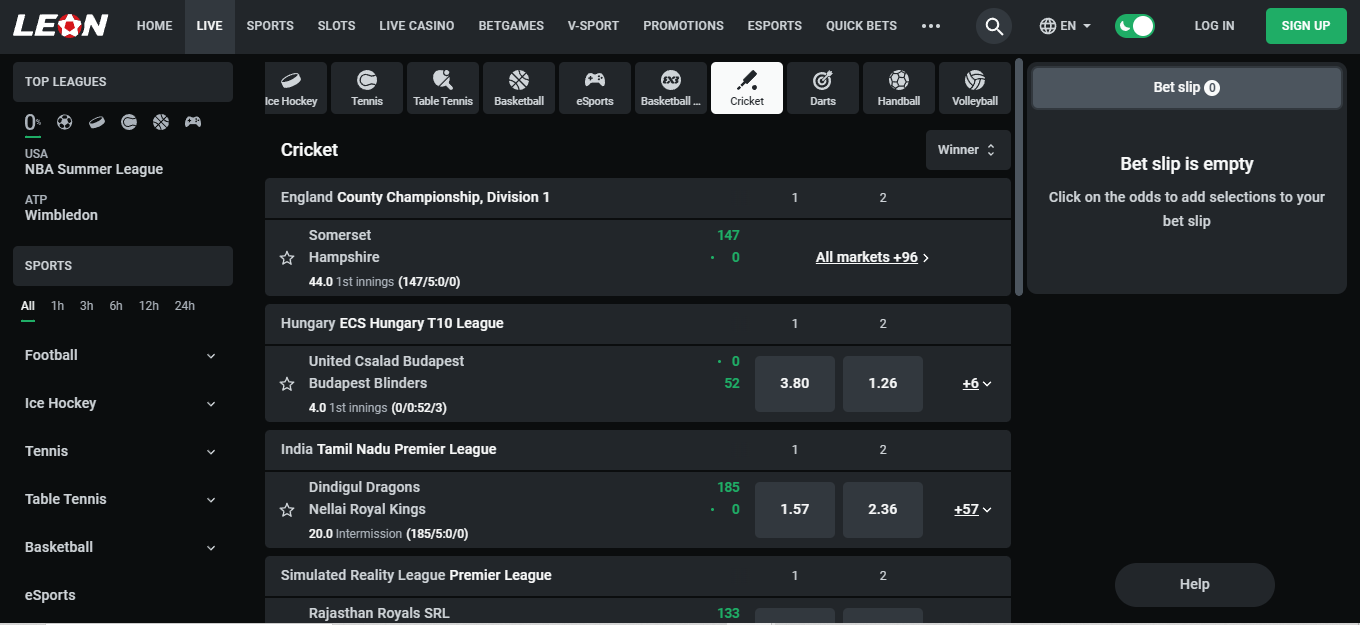
Task: Switch to the Darts sport tile
Action: click(x=823, y=88)
